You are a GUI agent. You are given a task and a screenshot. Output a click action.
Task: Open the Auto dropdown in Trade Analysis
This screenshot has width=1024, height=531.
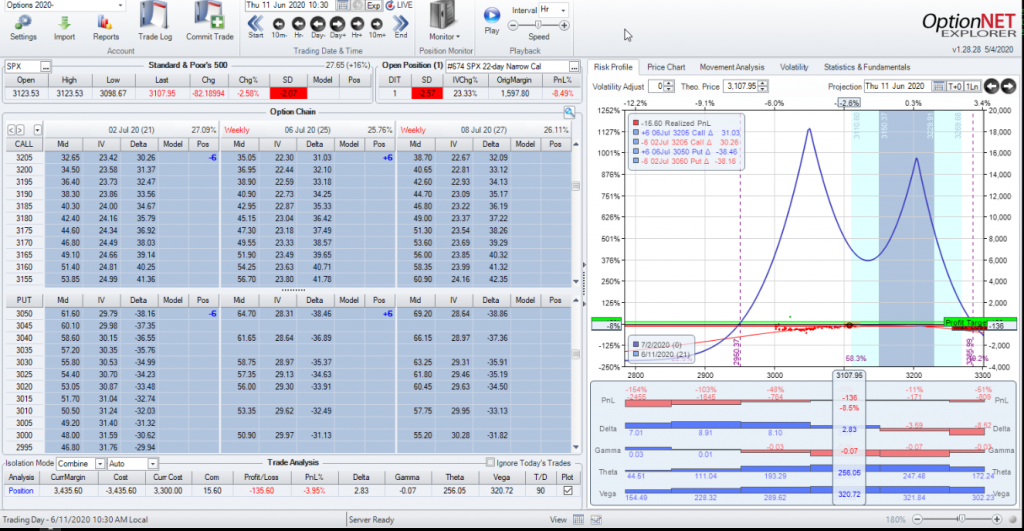[152, 464]
